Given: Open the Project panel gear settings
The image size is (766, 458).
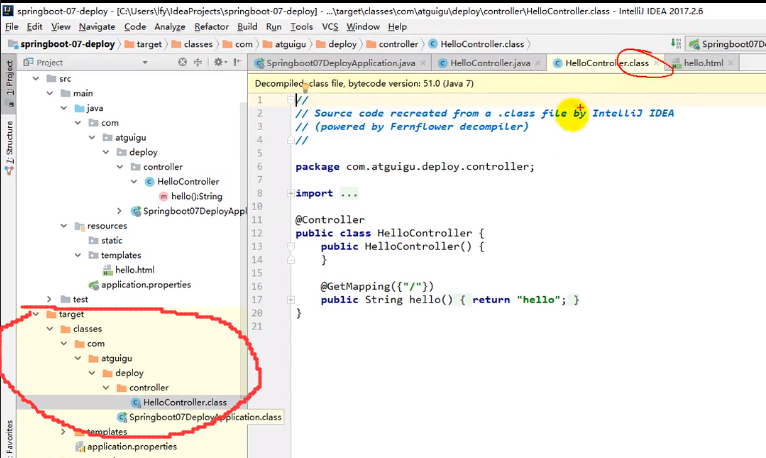Looking at the screenshot, I should click(x=218, y=62).
